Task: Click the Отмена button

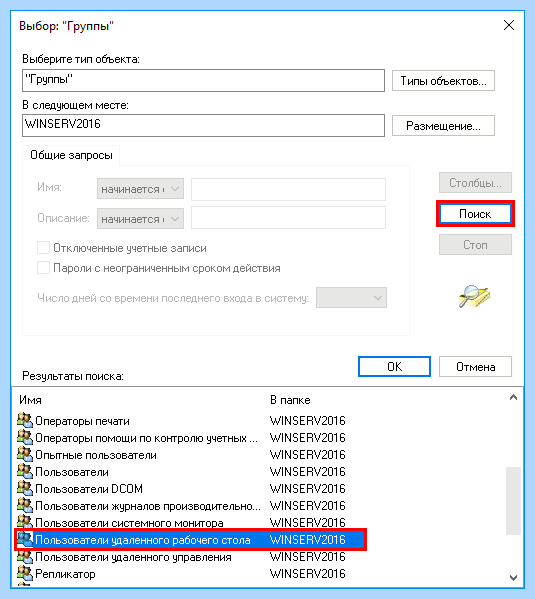Action: pos(475,367)
